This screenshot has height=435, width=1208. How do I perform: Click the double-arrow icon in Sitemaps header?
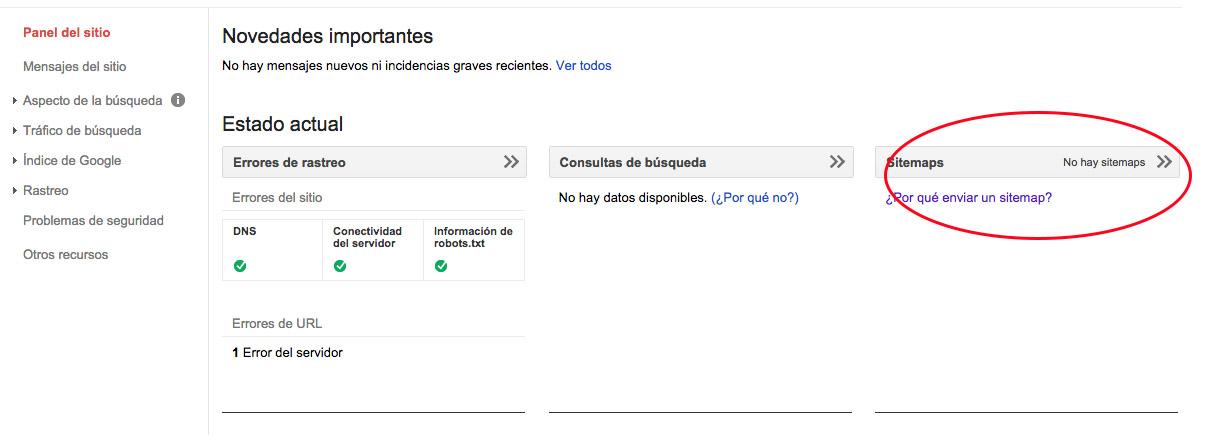(x=1163, y=162)
